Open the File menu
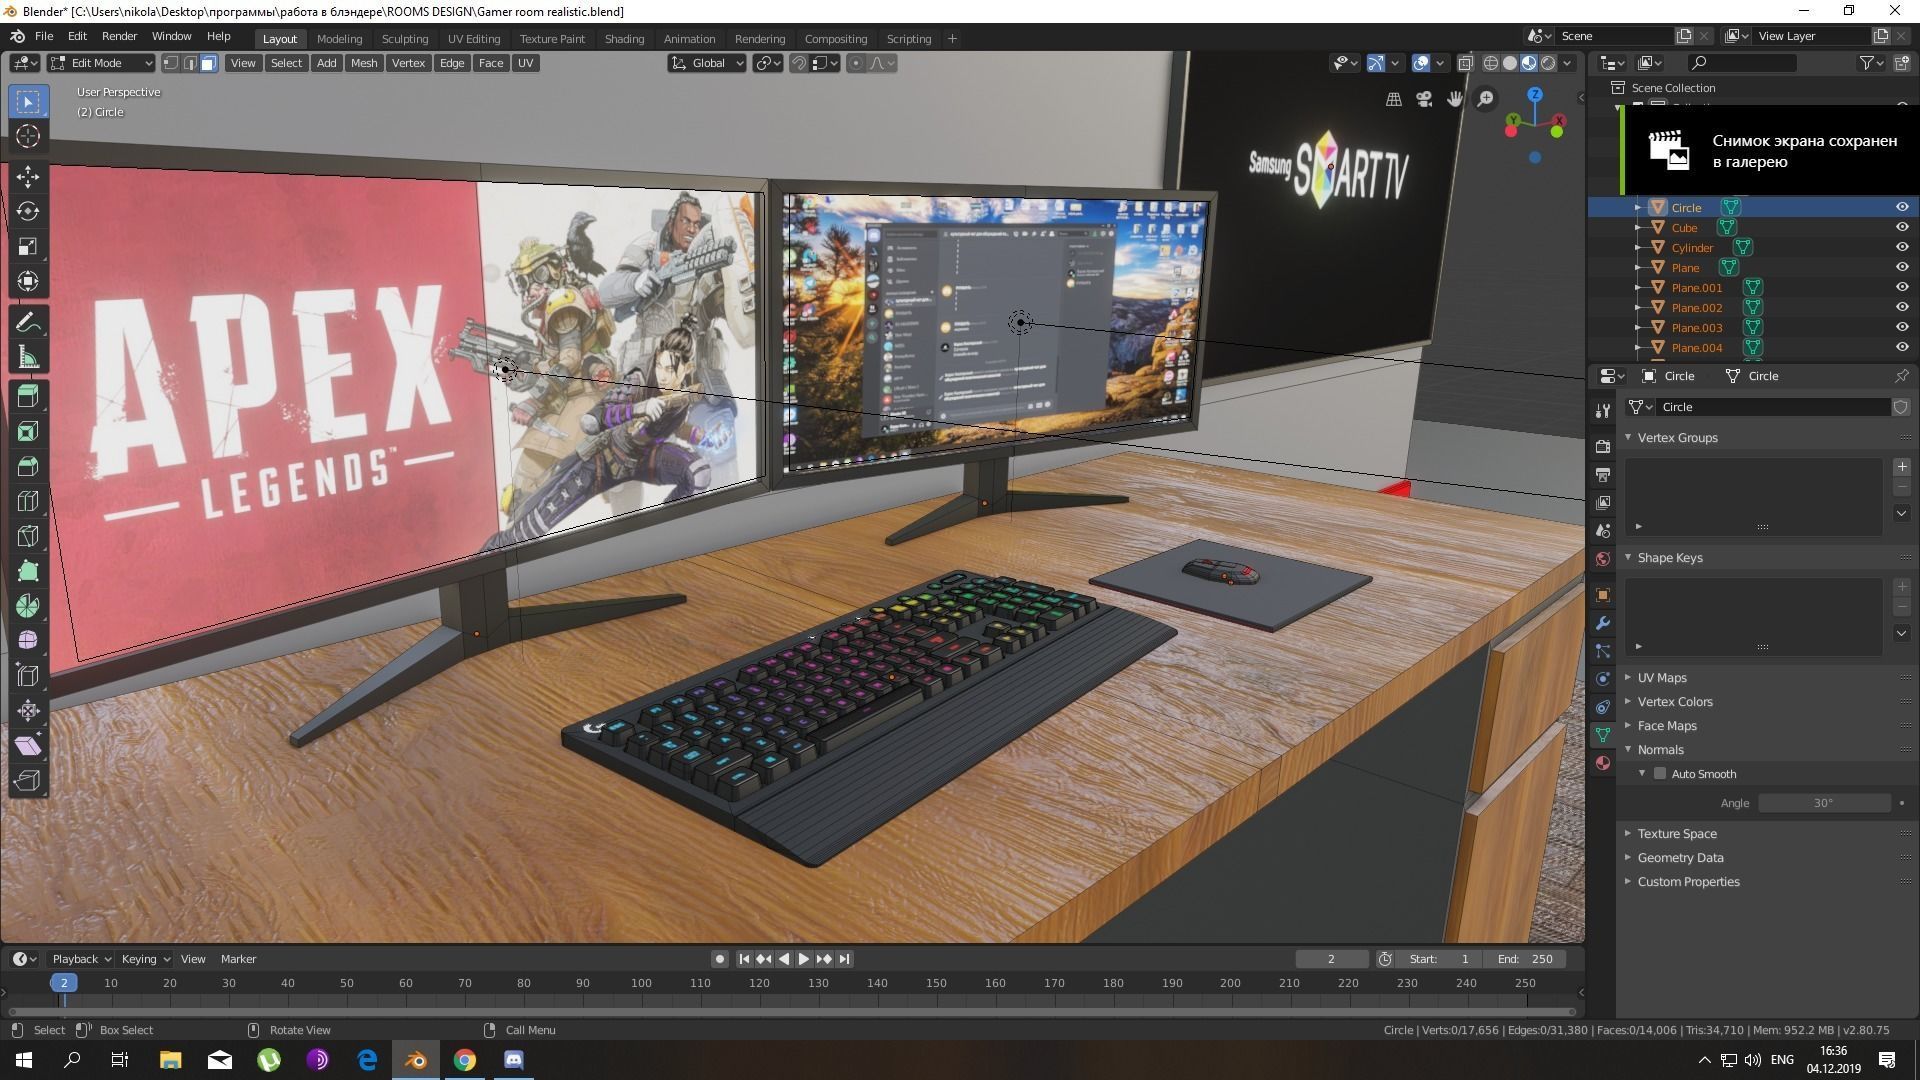 point(44,36)
